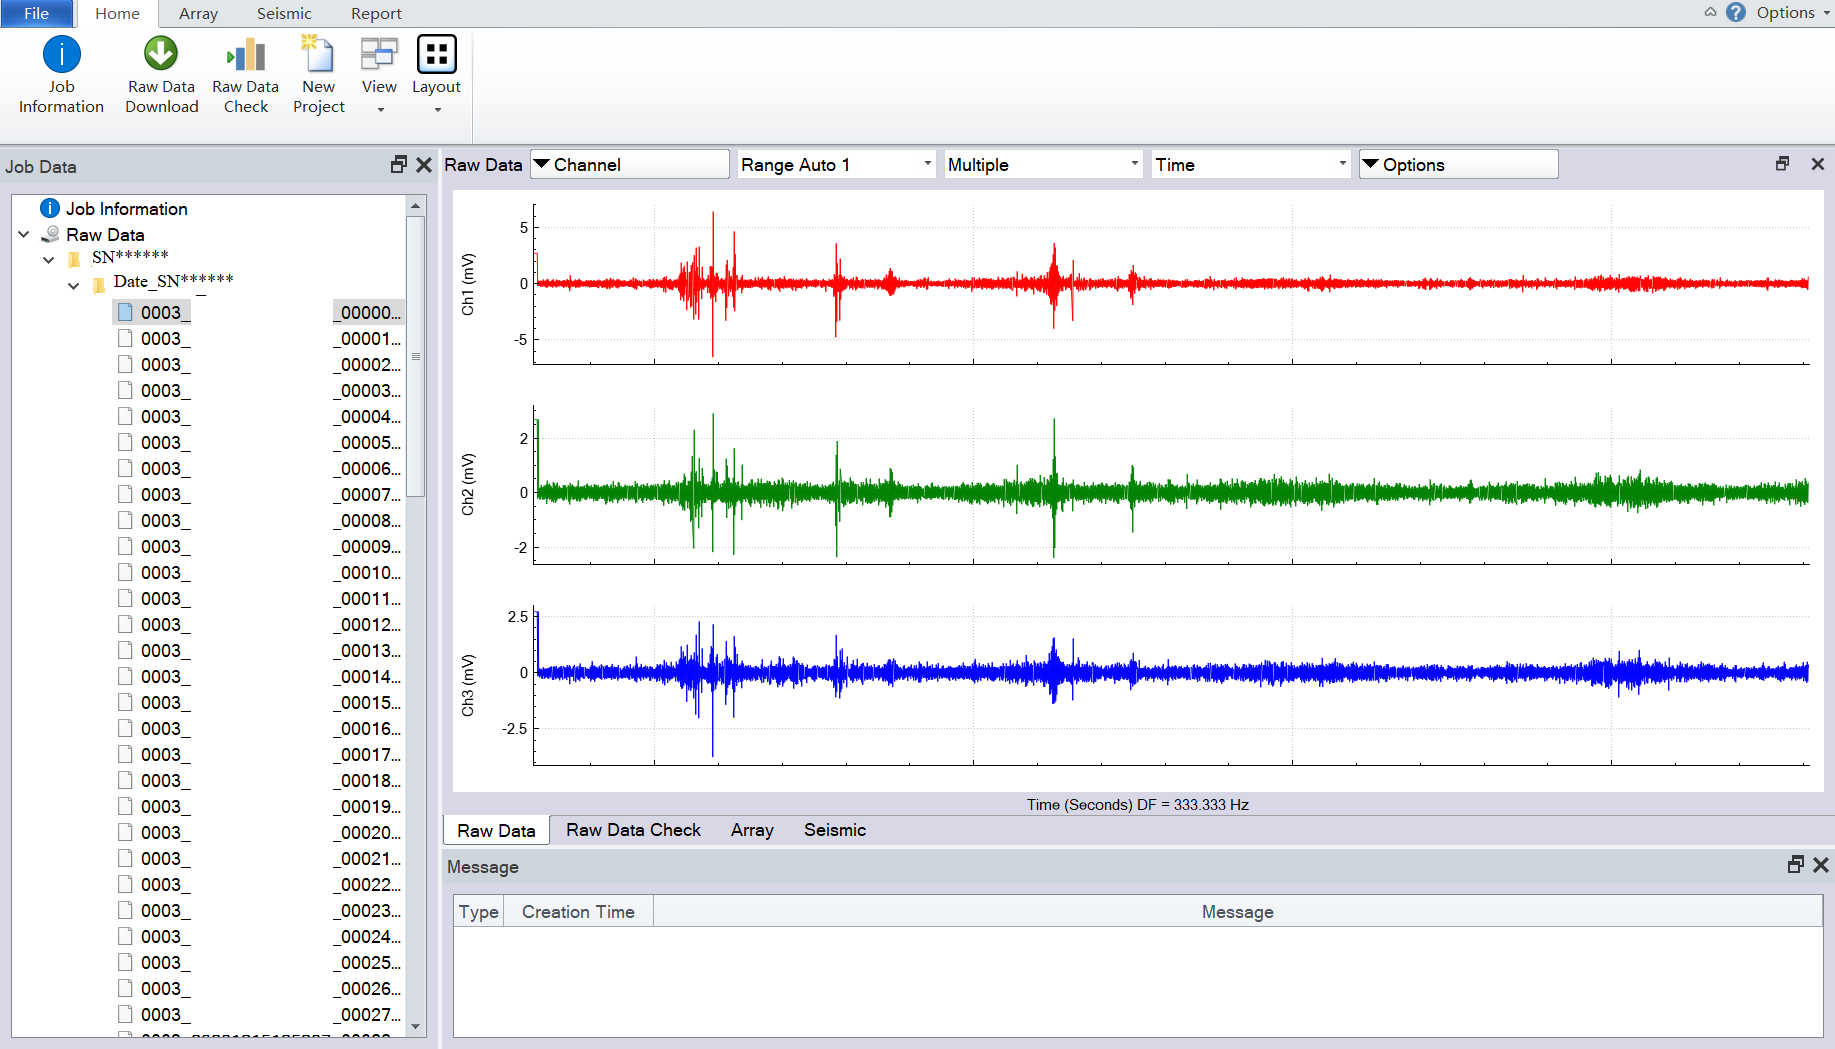Viewport: 1835px width, 1049px height.
Task: Collapse the Raw Data tree node
Action: 24,234
